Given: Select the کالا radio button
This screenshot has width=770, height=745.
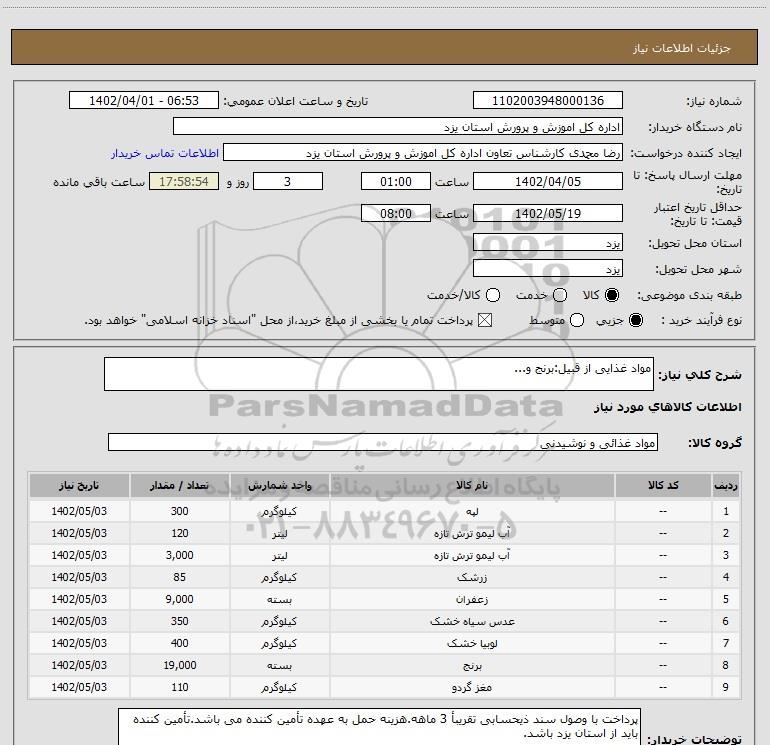Looking at the screenshot, I should click(612, 295).
